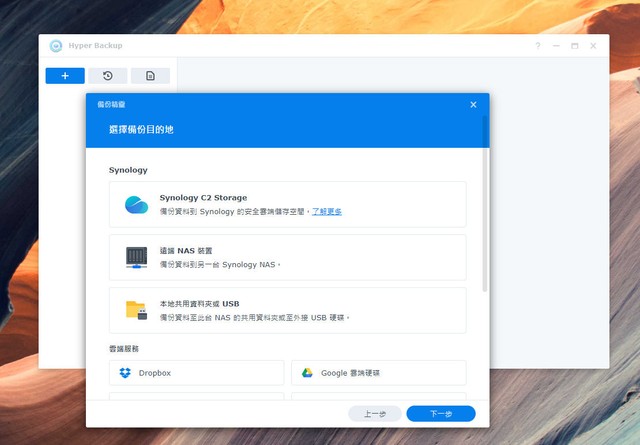
Task: Open the restore history clock icon
Action: point(108,76)
